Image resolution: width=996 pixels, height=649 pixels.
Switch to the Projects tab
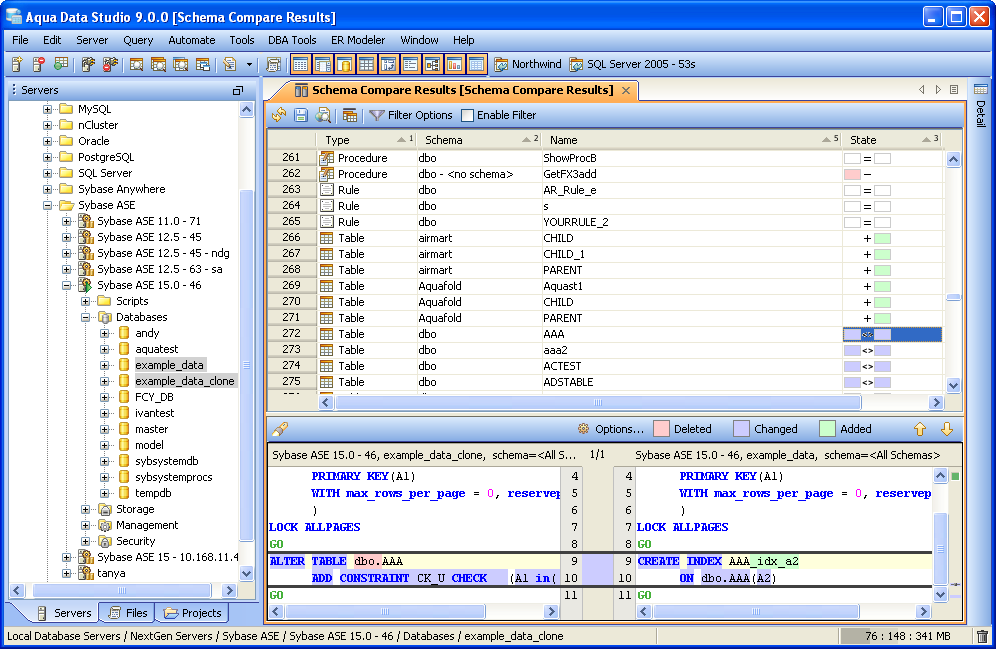click(x=194, y=613)
